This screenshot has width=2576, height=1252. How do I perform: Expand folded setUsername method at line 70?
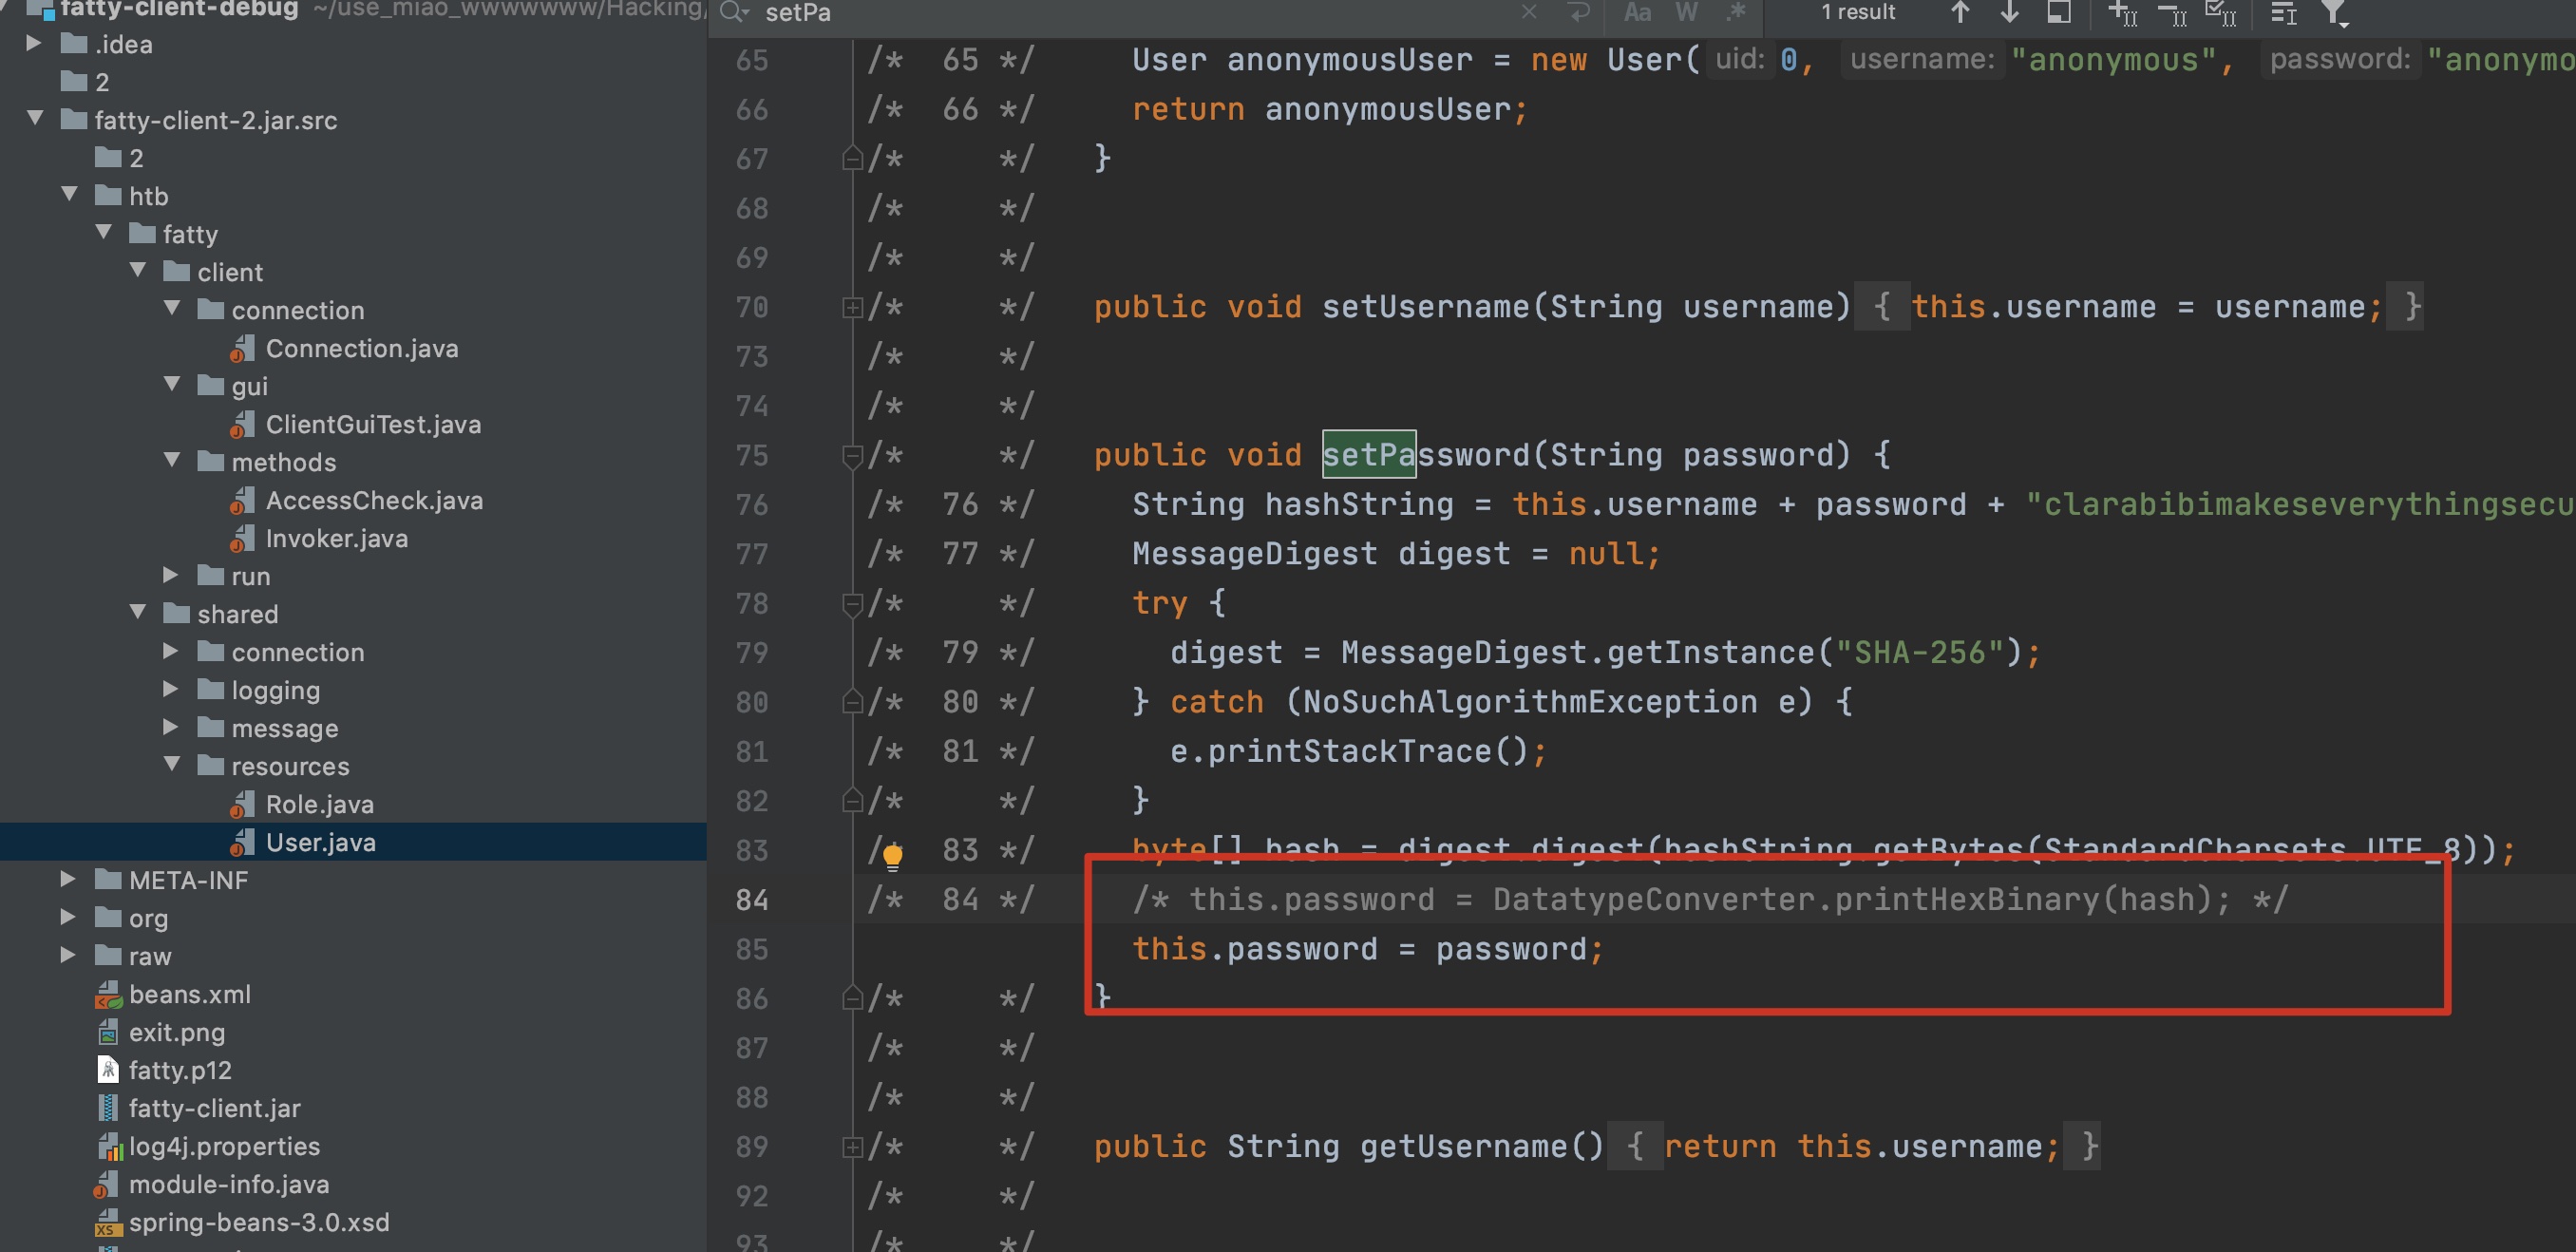pos(852,307)
